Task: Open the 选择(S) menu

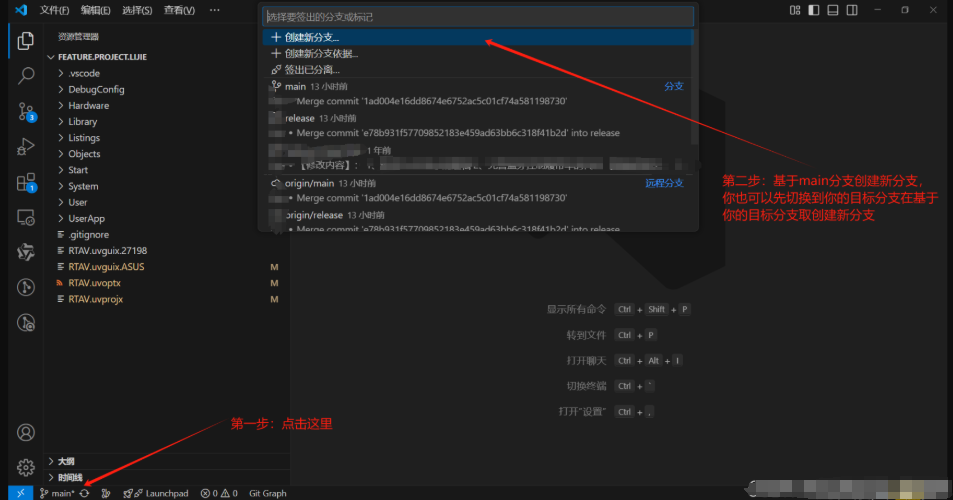Action: (137, 10)
